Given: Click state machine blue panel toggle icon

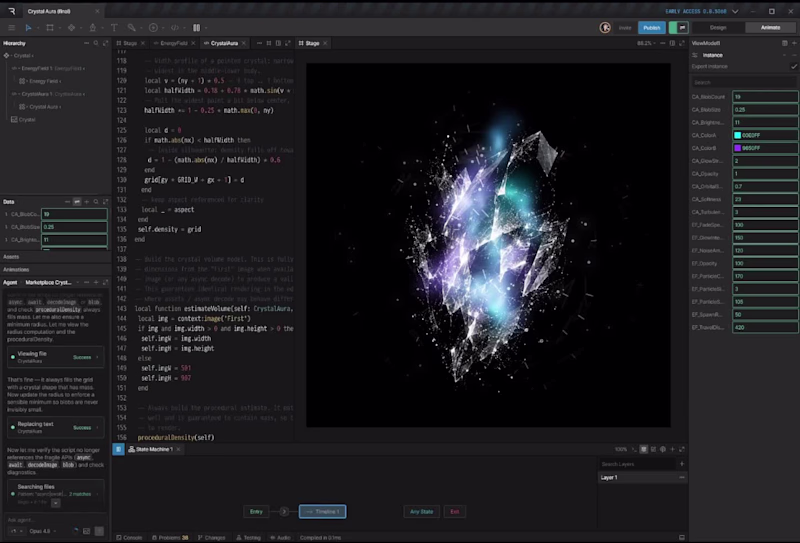Looking at the screenshot, I should point(118,449).
